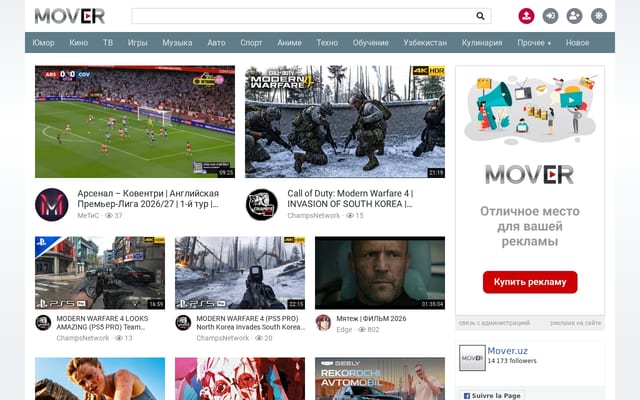The width and height of the screenshot is (640, 400).
Task: Click channel avatar next to MODERN WARFARE 4 LOOKS AMAZING
Action: point(43,323)
